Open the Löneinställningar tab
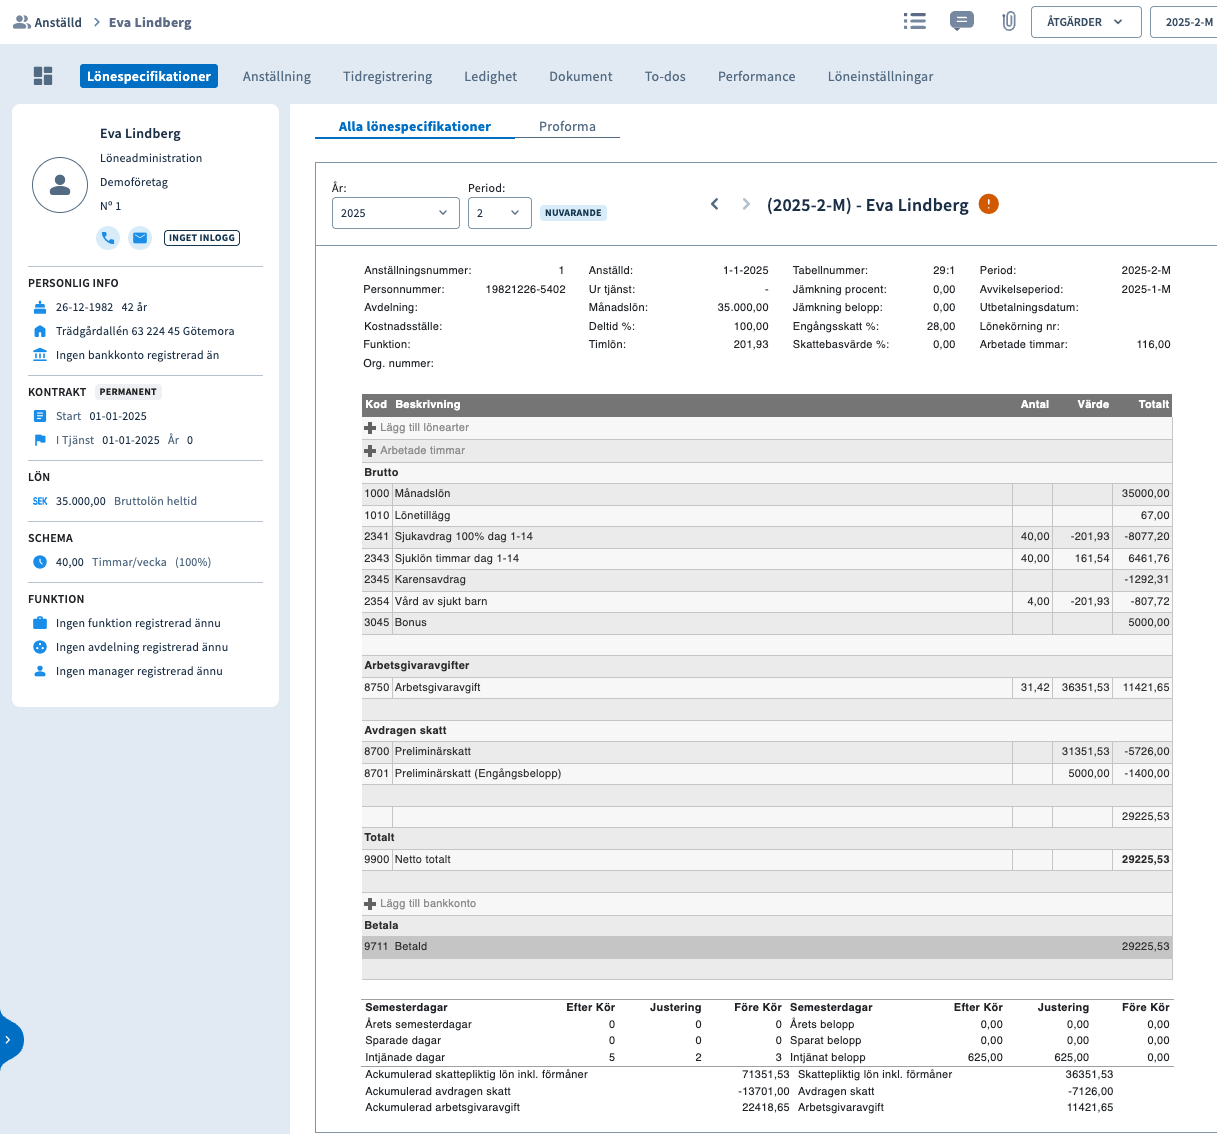 tap(880, 76)
